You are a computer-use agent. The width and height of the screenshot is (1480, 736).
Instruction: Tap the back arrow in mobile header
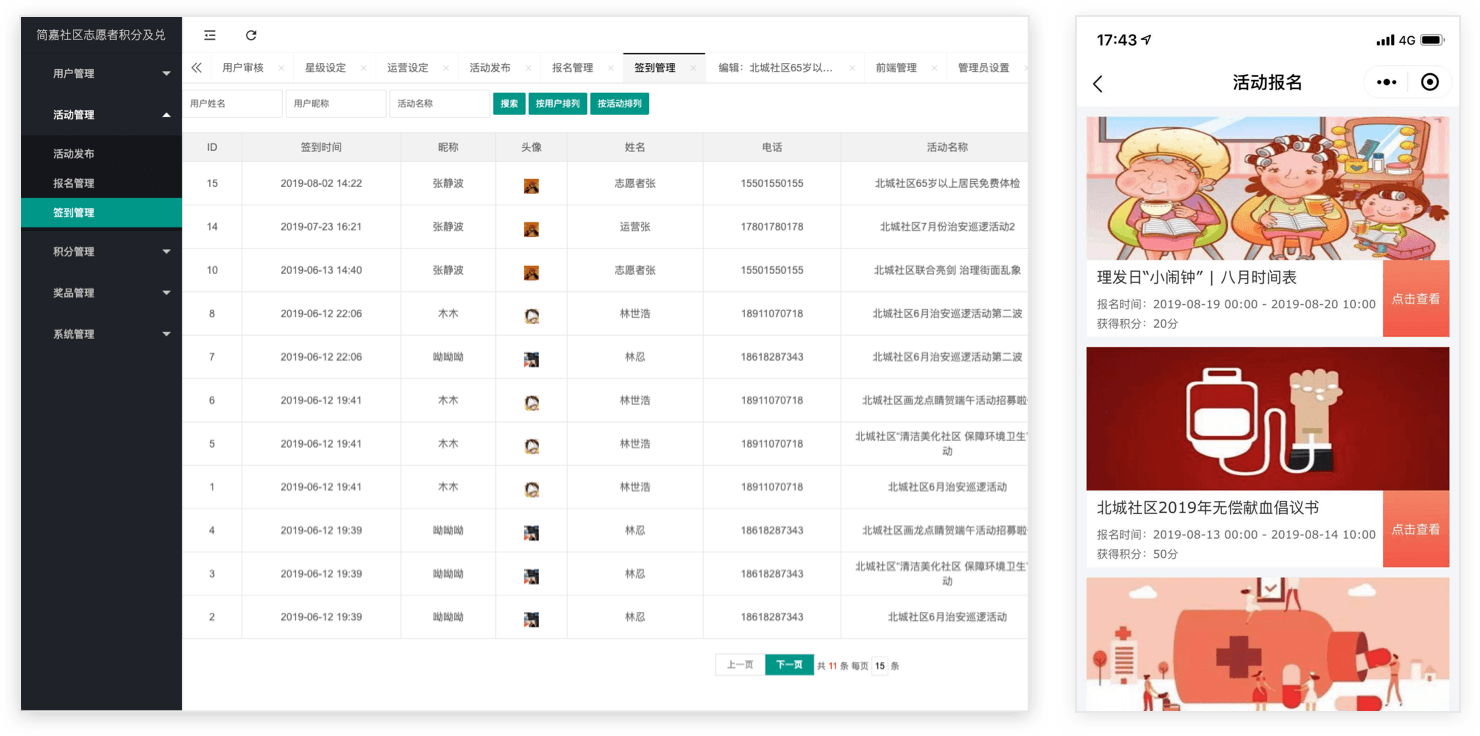pyautogui.click(x=1098, y=84)
